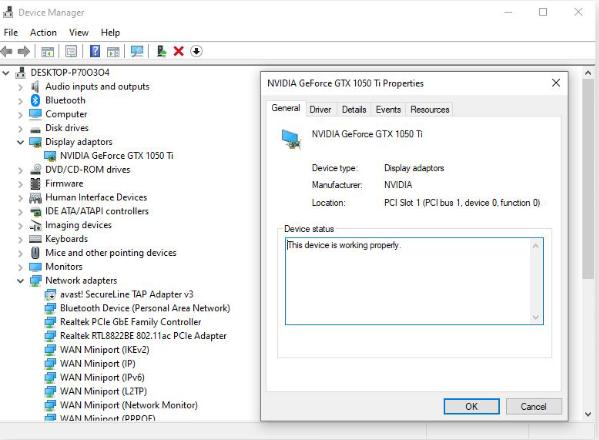Click the Show/Hide Console Tree toolbar icon
Viewport: 599px width, 440px height.
click(47, 51)
